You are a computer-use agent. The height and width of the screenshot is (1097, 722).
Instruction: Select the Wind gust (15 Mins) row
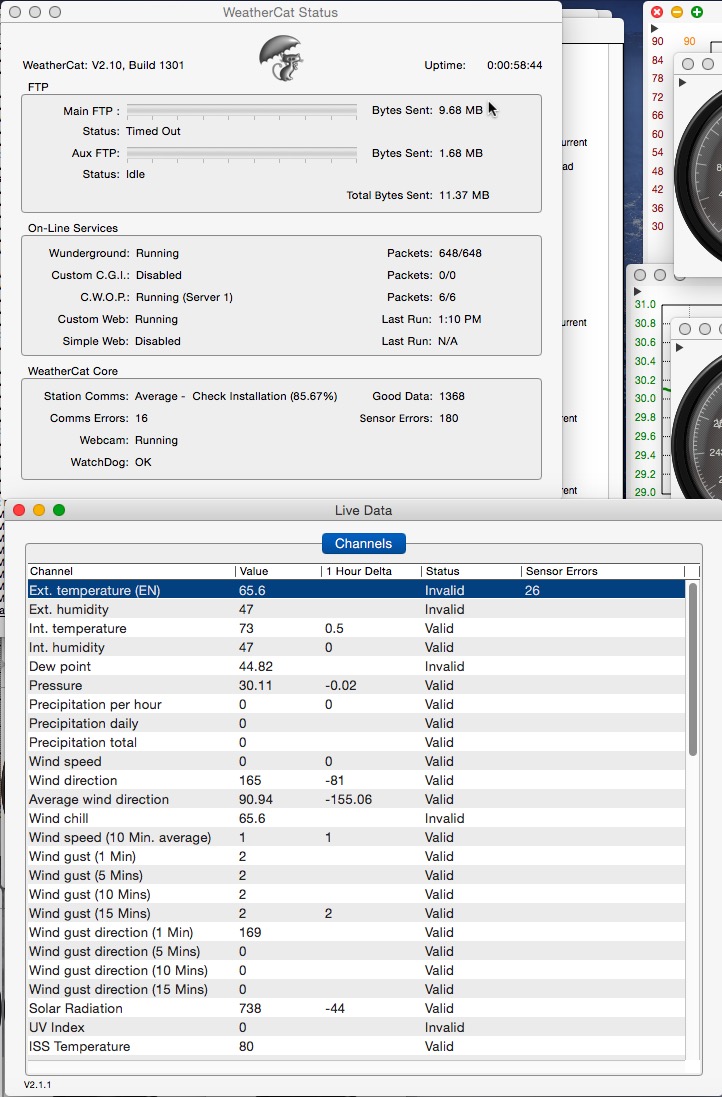point(356,913)
